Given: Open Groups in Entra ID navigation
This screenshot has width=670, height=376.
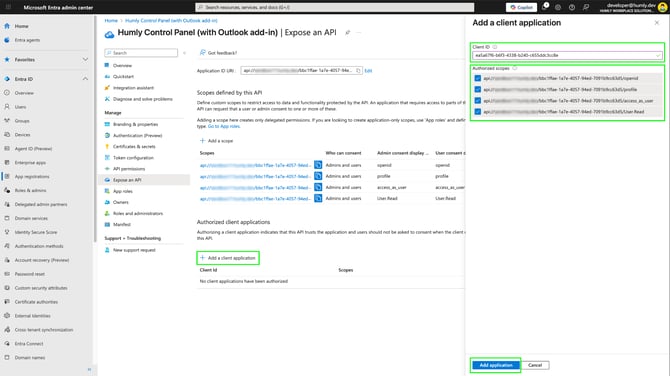Looking at the screenshot, I should [x=22, y=121].
